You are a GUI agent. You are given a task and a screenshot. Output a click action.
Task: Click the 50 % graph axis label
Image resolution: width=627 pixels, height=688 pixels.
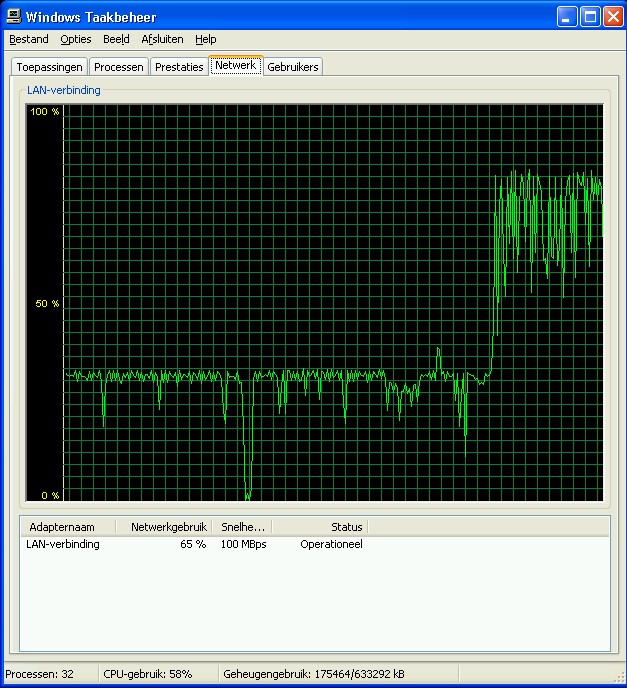tap(47, 304)
